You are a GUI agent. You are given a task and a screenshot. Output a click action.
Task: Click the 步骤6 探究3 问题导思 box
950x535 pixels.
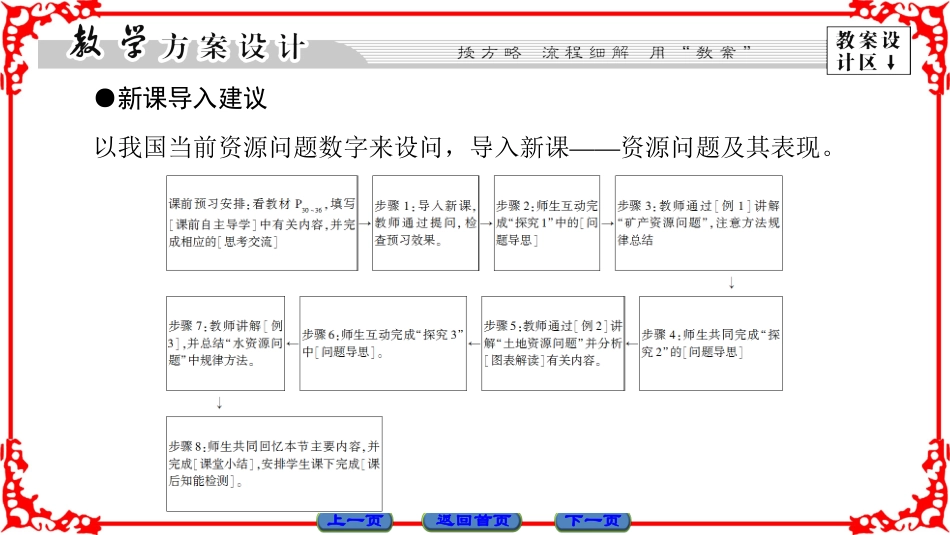pyautogui.click(x=383, y=344)
